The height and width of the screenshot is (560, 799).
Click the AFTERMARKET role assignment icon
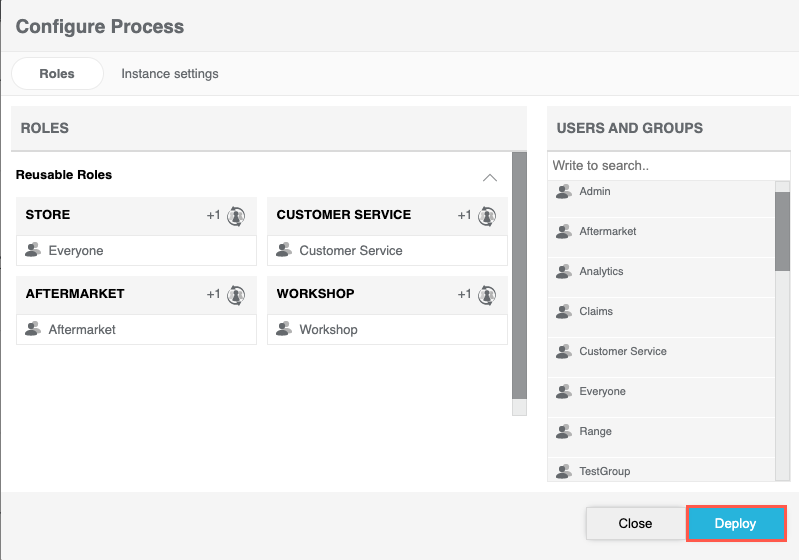point(236,294)
